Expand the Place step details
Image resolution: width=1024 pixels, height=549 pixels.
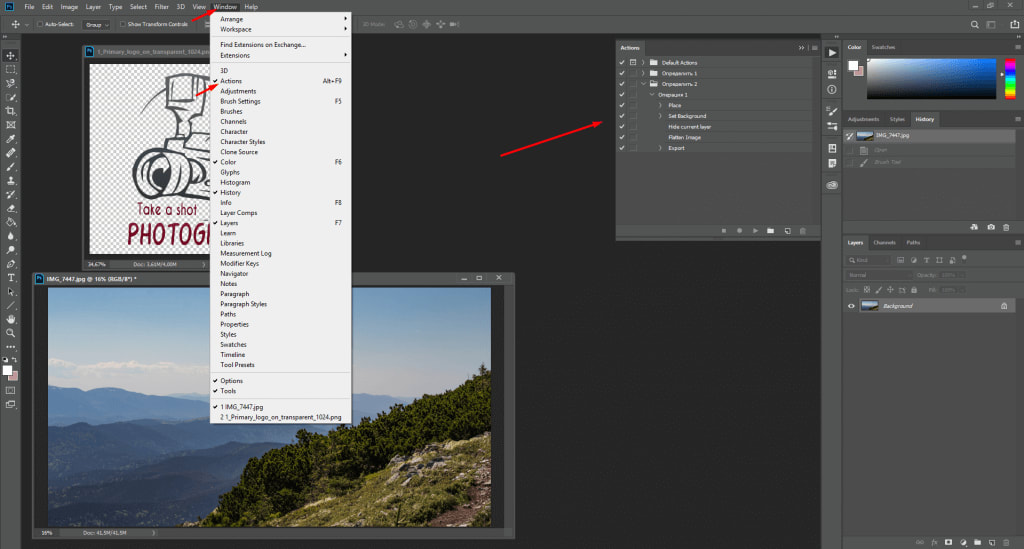[660, 105]
